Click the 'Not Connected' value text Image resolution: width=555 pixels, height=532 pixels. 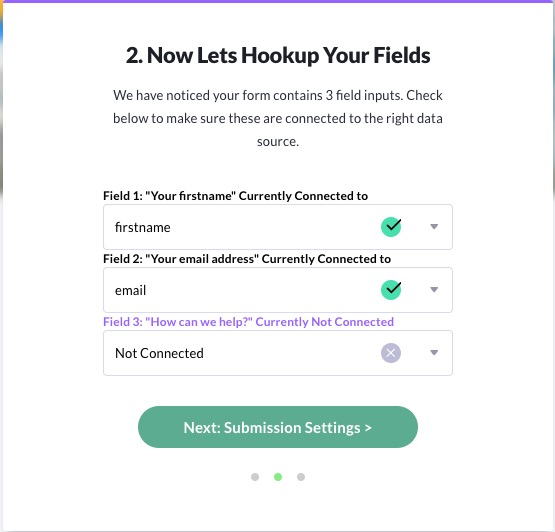pos(159,353)
